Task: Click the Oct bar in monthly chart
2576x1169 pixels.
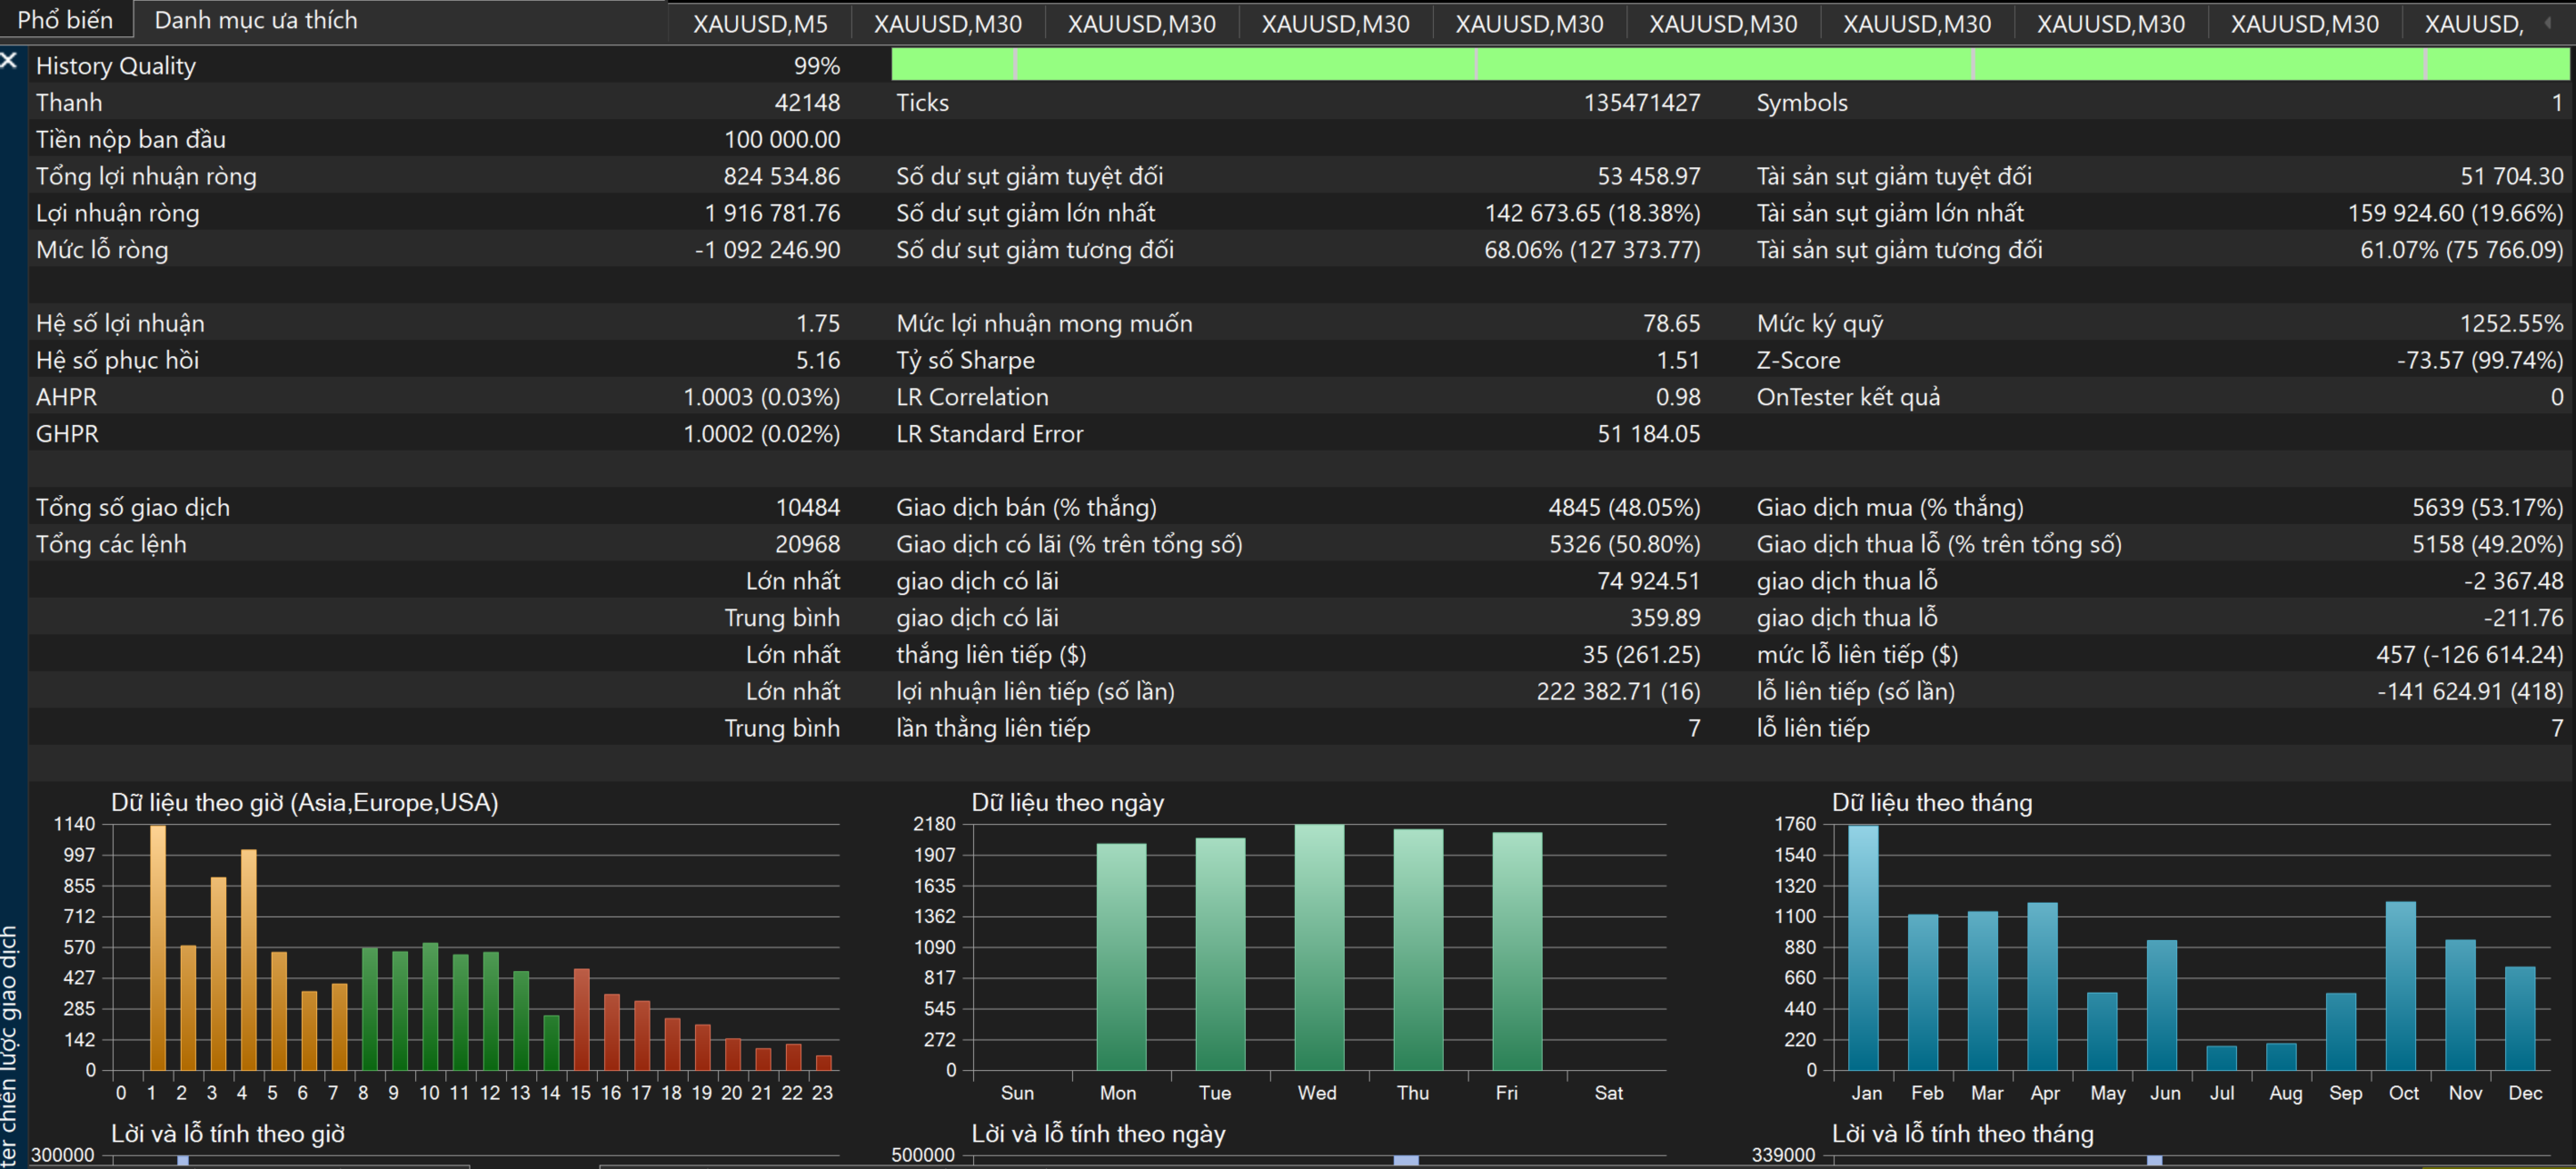Action: point(2400,986)
